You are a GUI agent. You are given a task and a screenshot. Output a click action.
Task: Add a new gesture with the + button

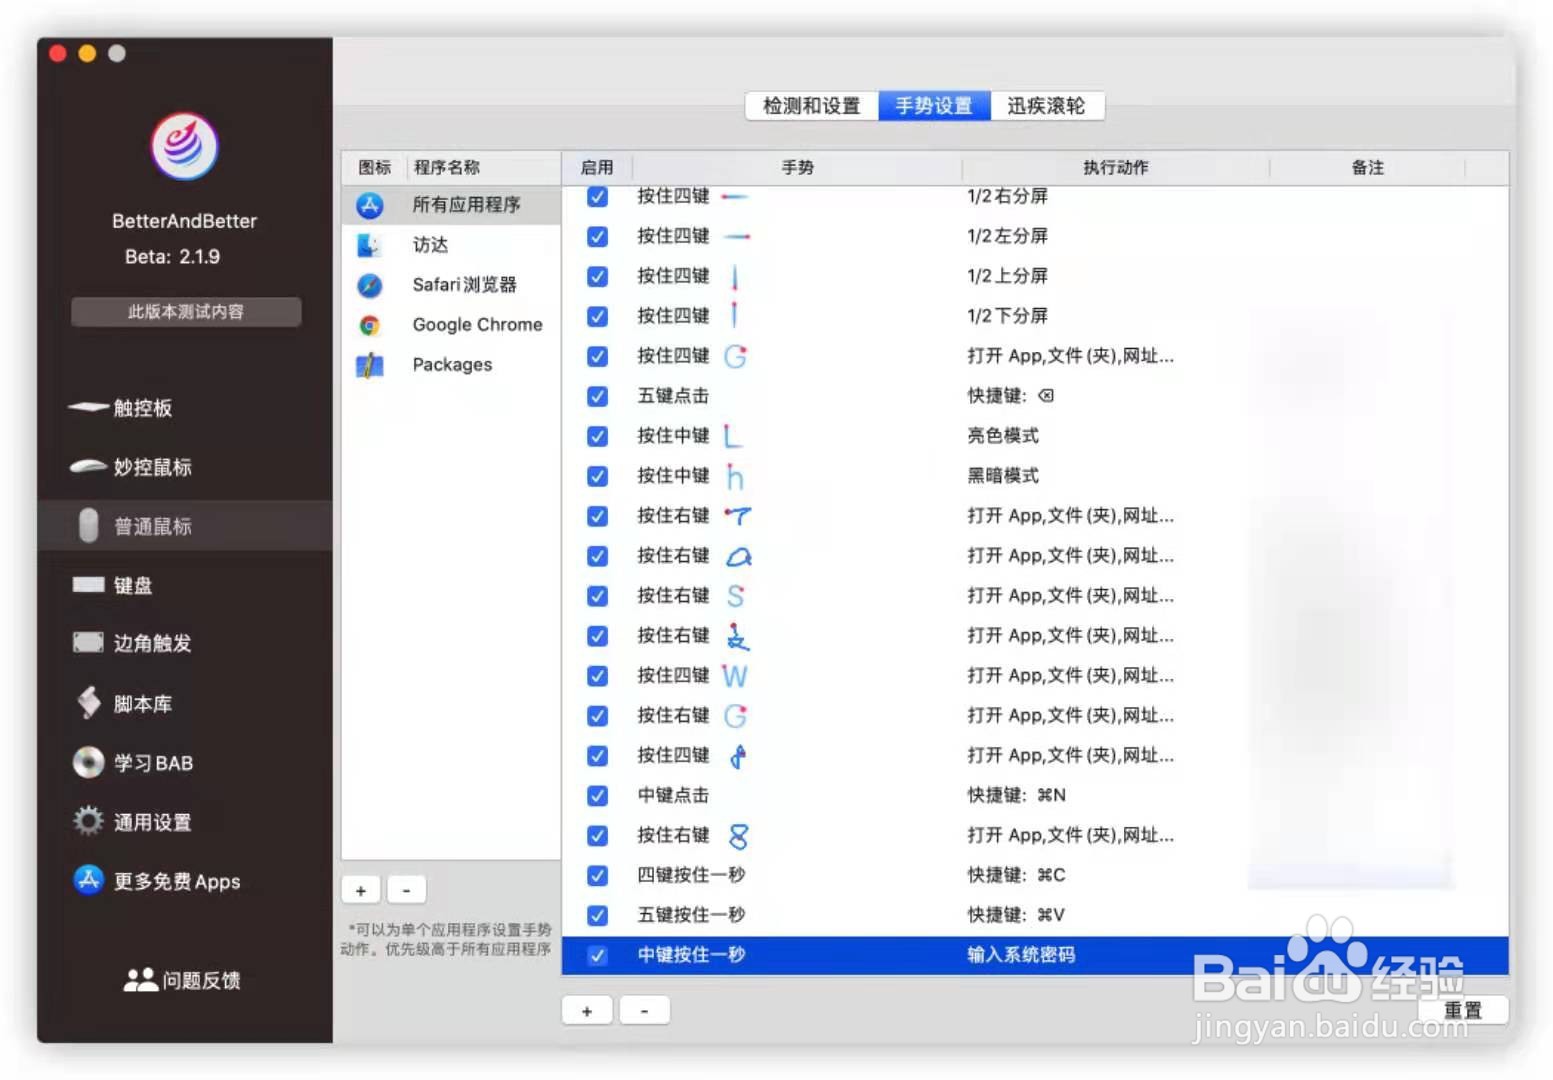point(586,1010)
